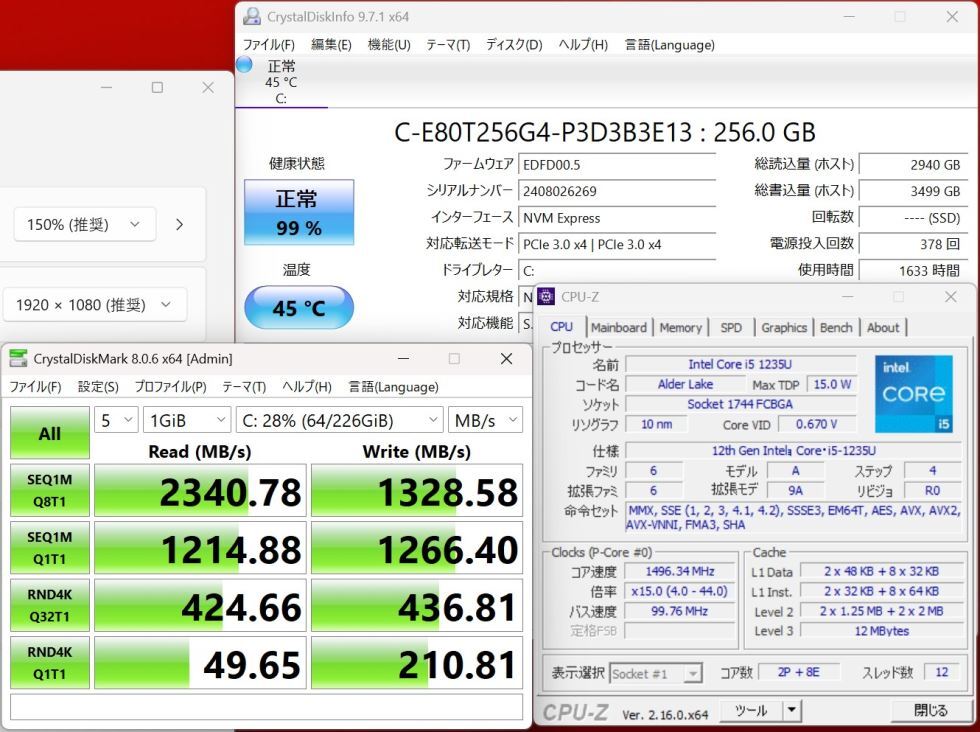
Task: Run the RND4K Q32T1 benchmark
Action: (49, 604)
